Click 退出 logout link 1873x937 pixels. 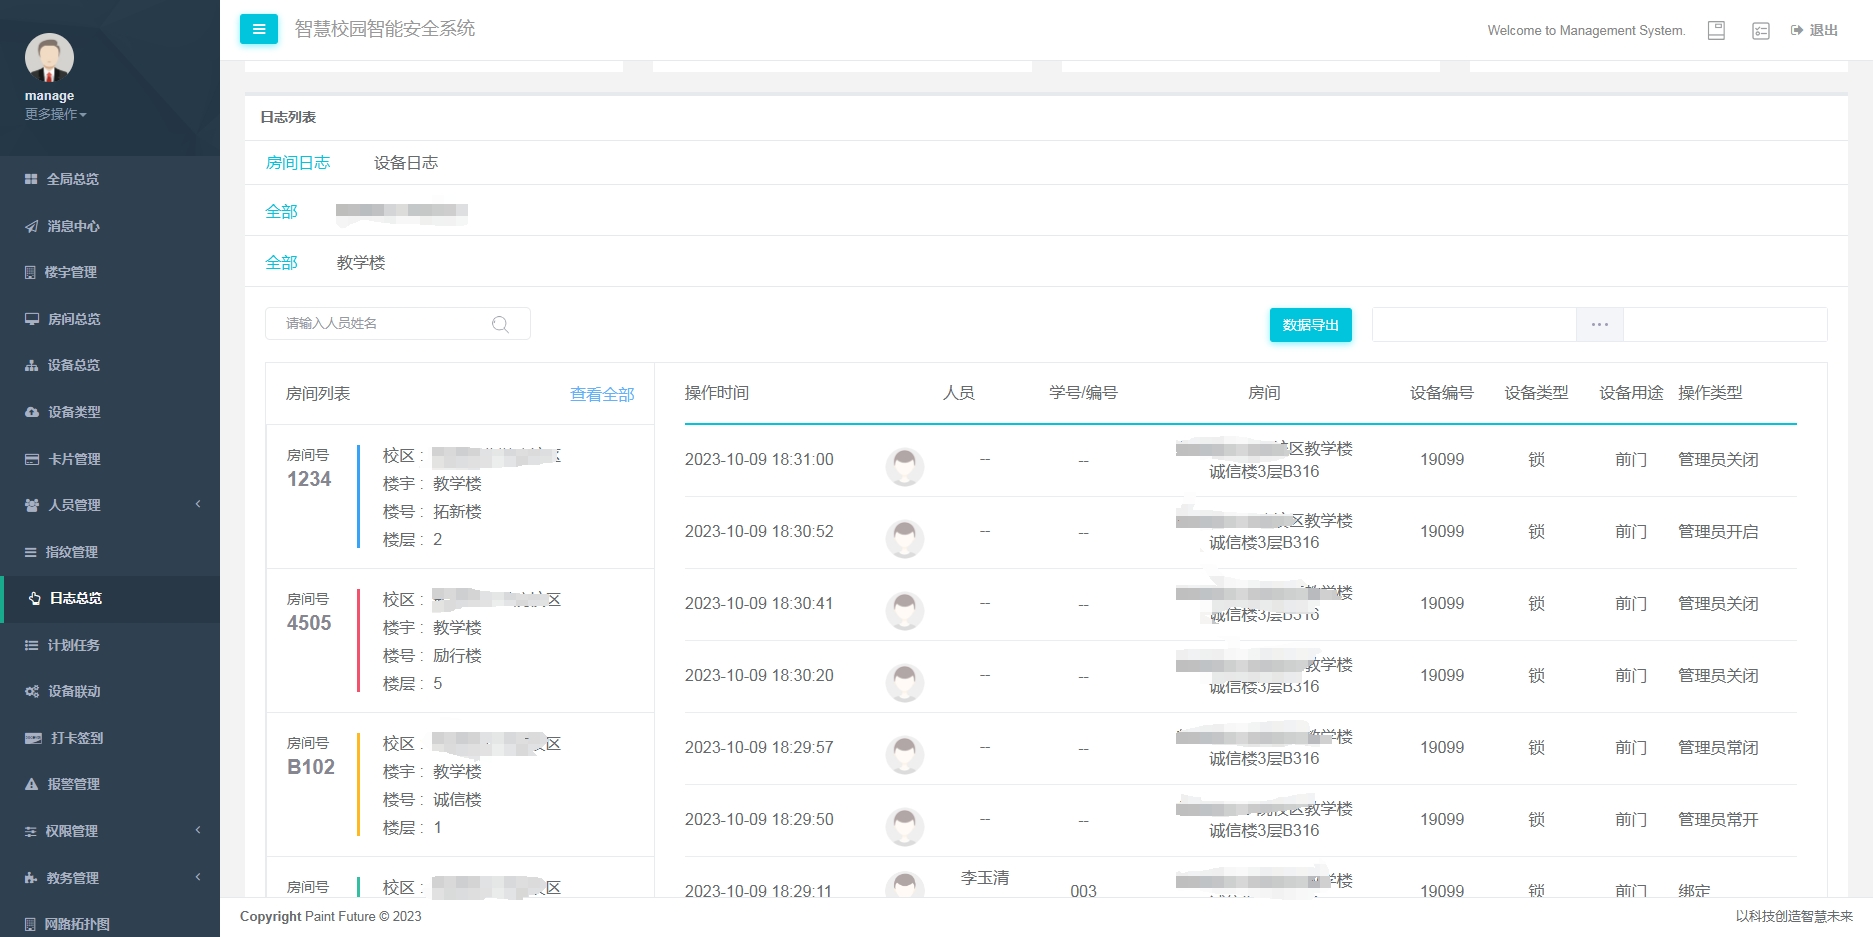[x=1815, y=30]
